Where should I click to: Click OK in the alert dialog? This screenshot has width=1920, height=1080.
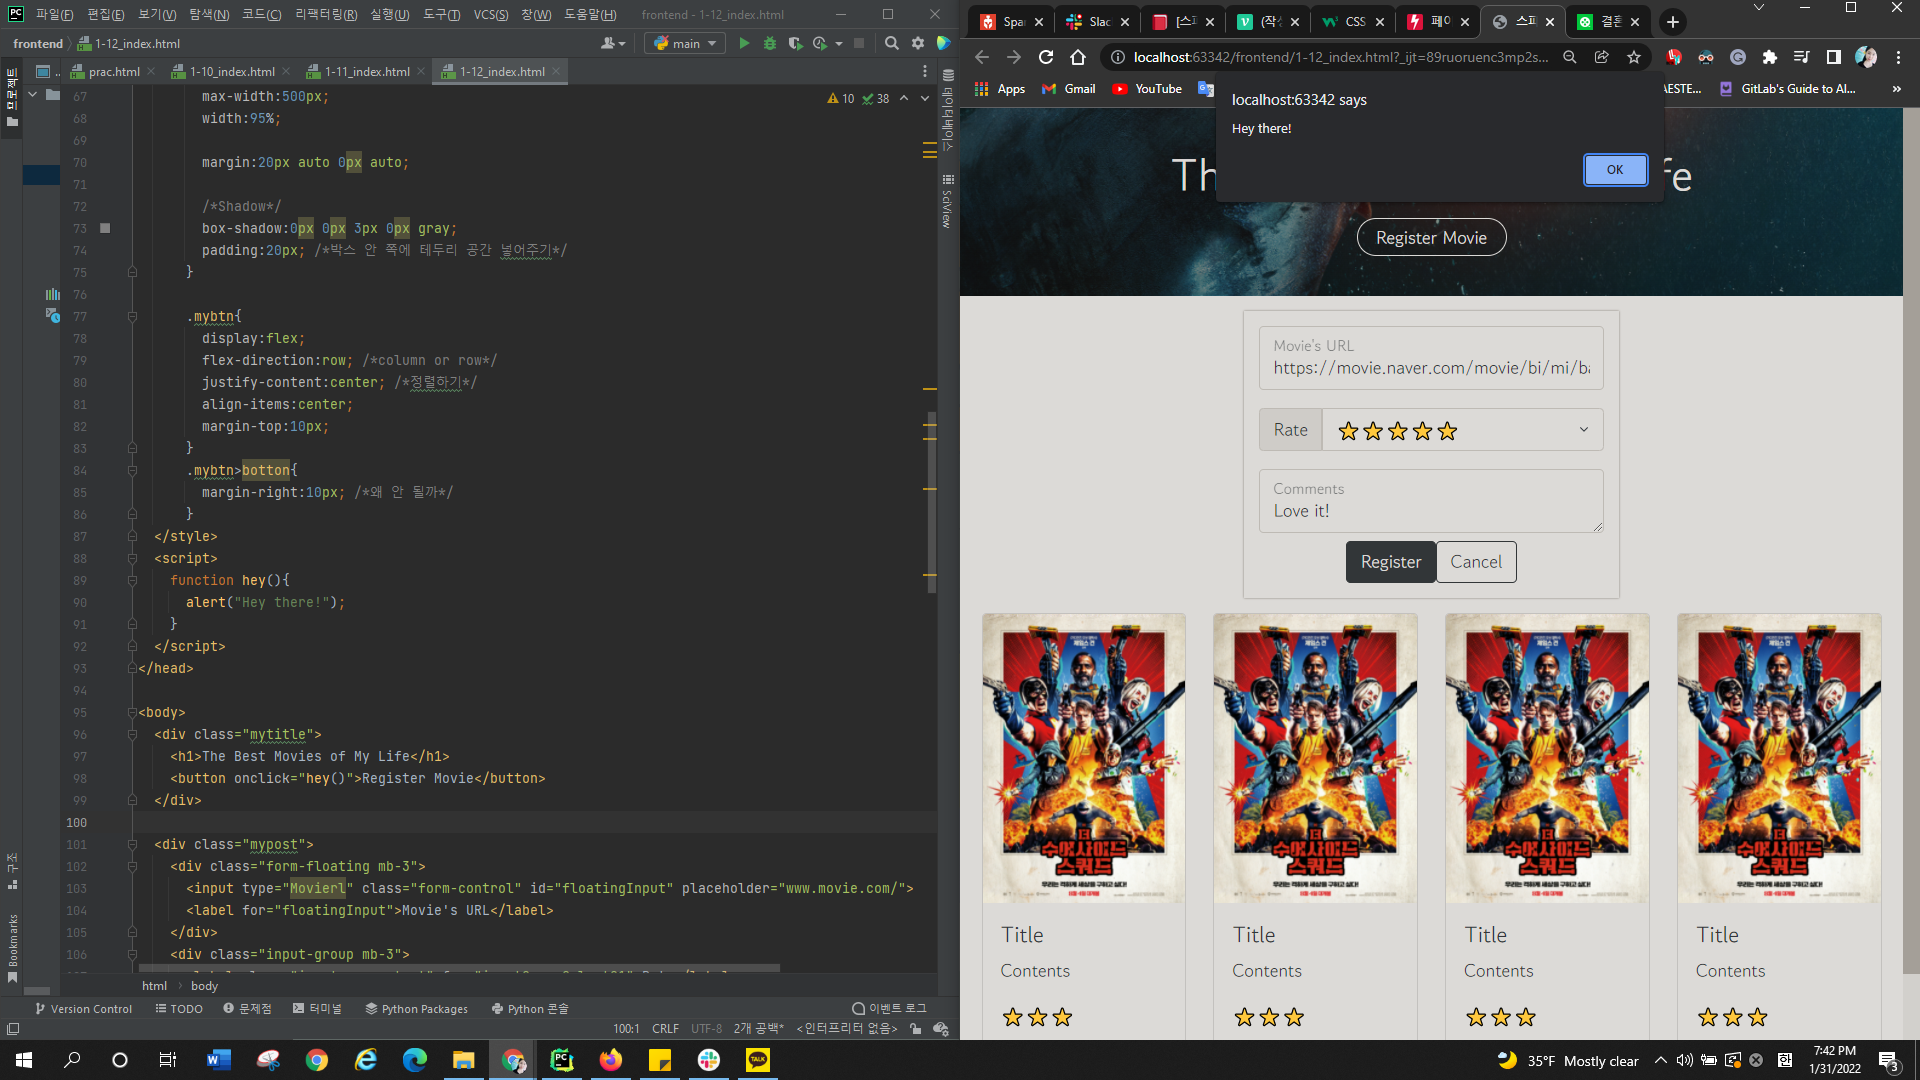pyautogui.click(x=1615, y=170)
